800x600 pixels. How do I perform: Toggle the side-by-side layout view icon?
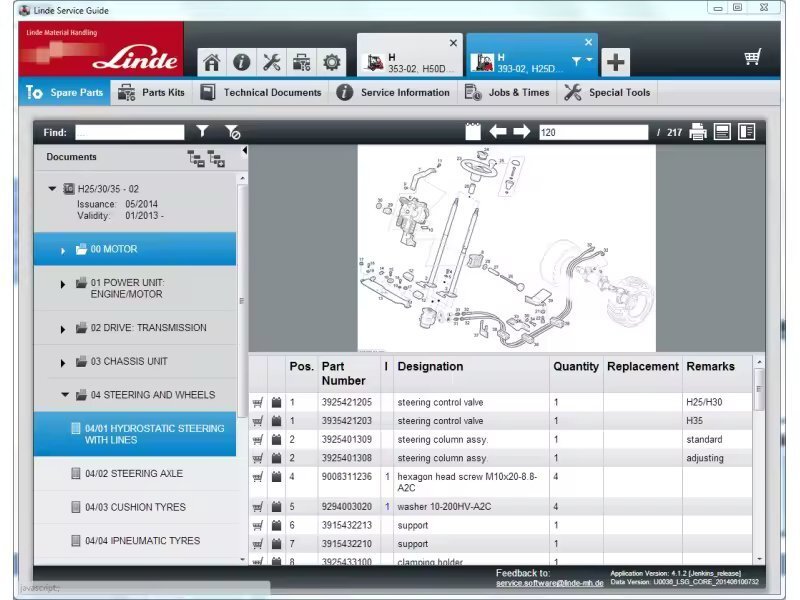tap(746, 132)
